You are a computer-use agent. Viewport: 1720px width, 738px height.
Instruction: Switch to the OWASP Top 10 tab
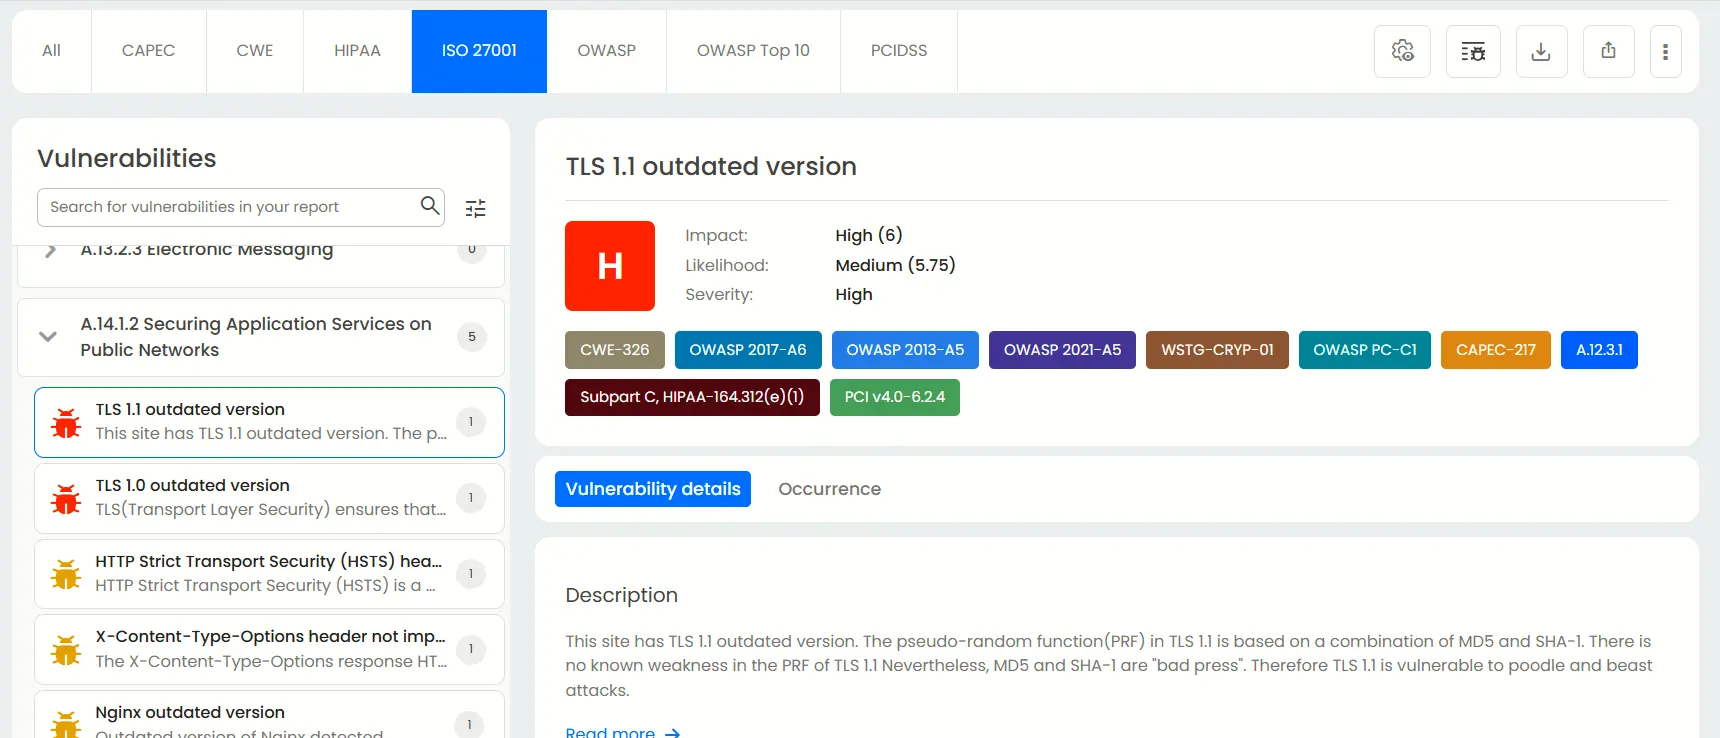coord(752,51)
